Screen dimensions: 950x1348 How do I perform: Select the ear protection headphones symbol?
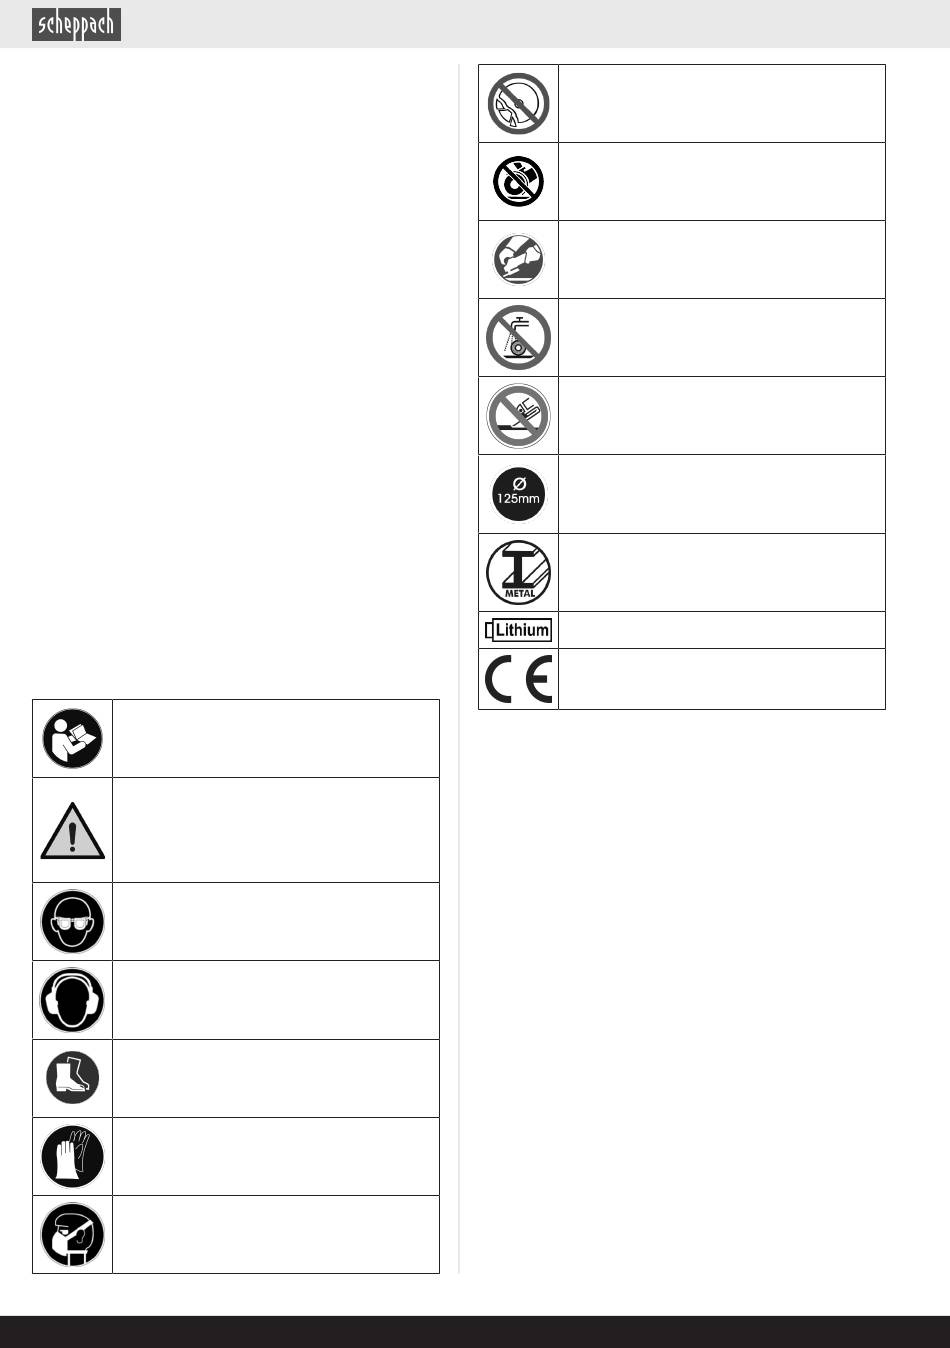pos(72,1000)
